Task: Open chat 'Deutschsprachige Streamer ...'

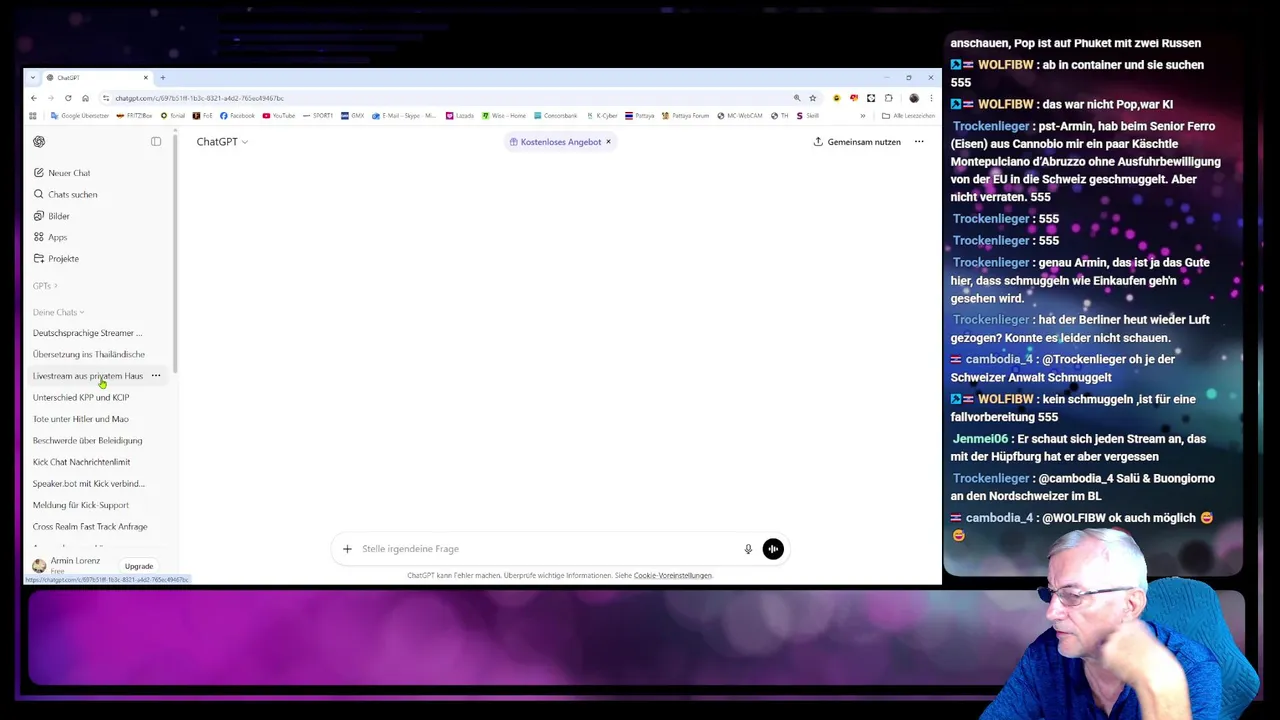Action: point(88,333)
